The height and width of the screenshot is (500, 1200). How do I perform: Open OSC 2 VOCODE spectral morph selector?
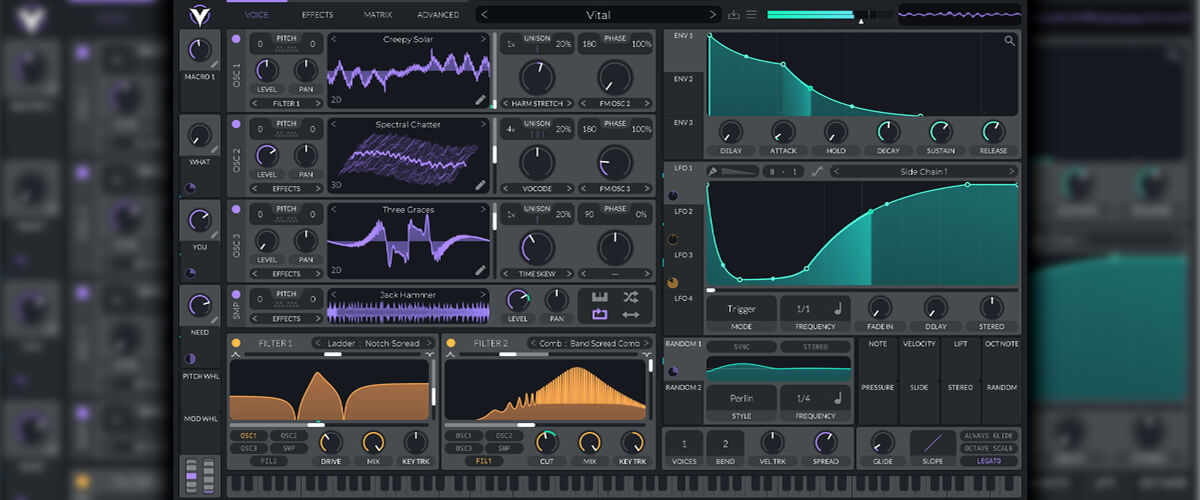[x=537, y=188]
